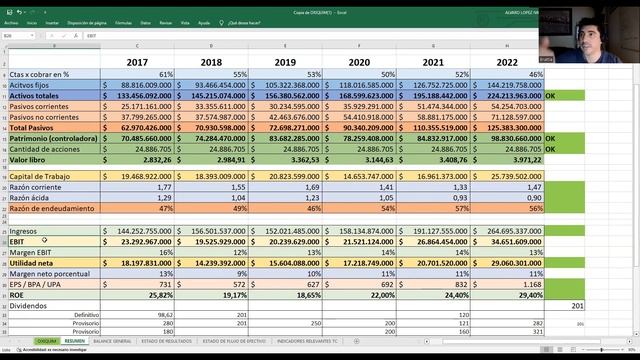The height and width of the screenshot is (360, 640).
Task: Switch to Page Break Preview icon
Action: (573, 350)
